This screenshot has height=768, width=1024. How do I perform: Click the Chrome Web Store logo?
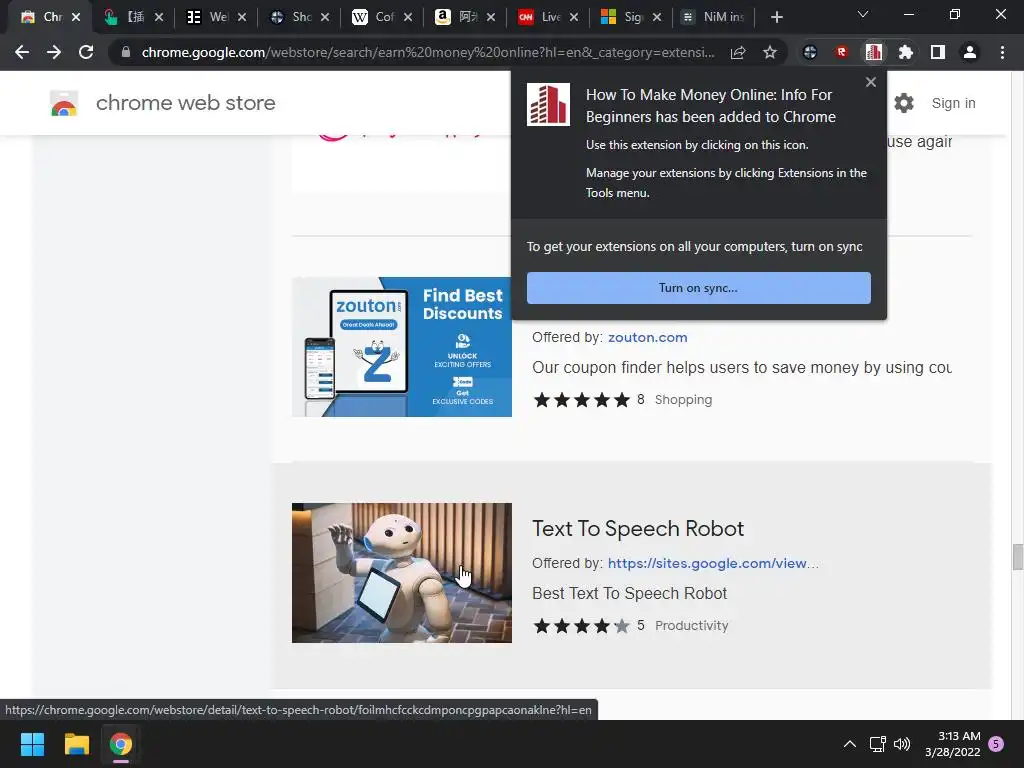click(64, 103)
